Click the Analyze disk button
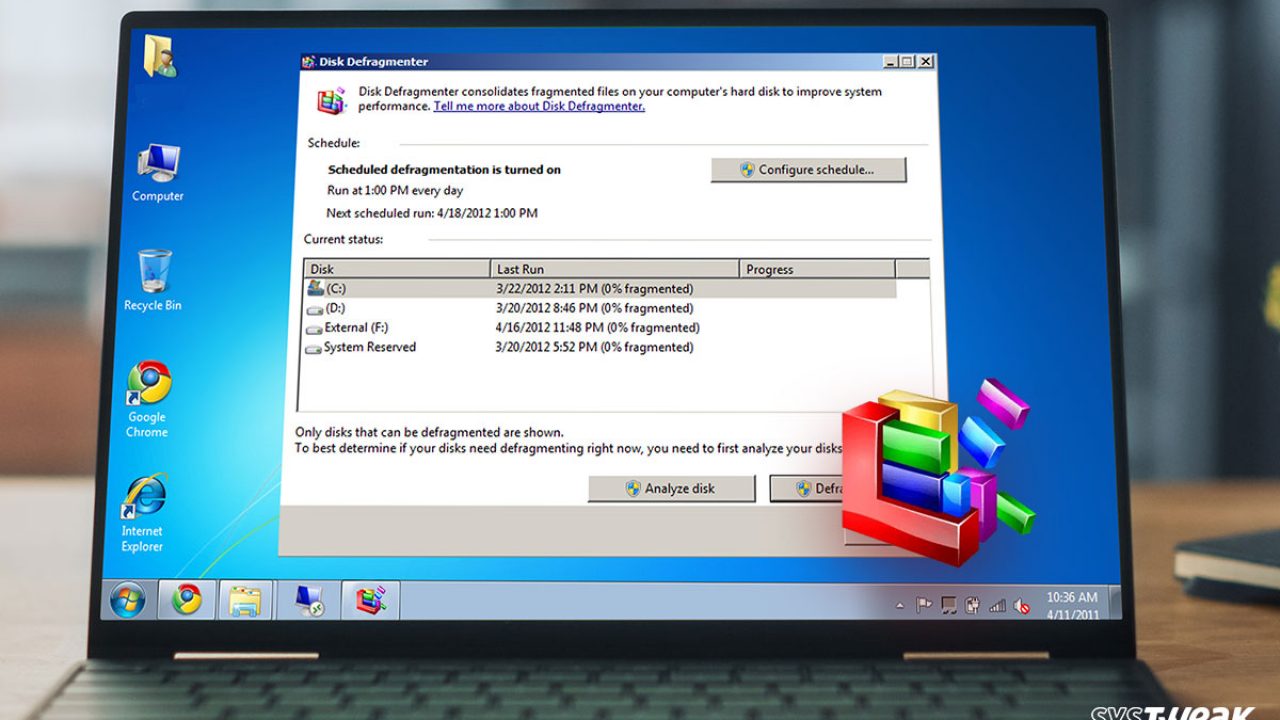Viewport: 1280px width, 720px height. (671, 489)
